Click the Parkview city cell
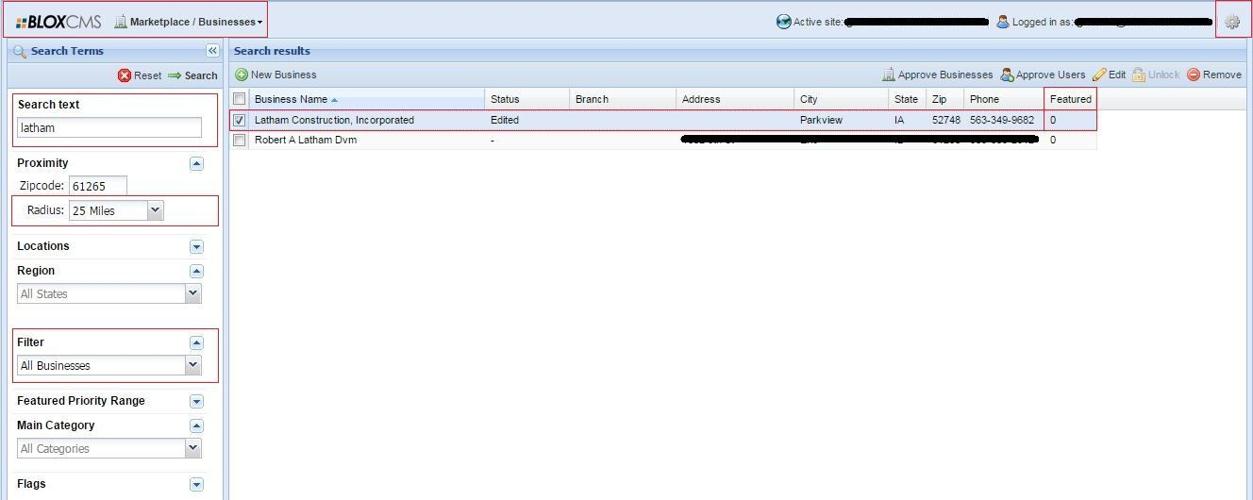 tap(822, 120)
